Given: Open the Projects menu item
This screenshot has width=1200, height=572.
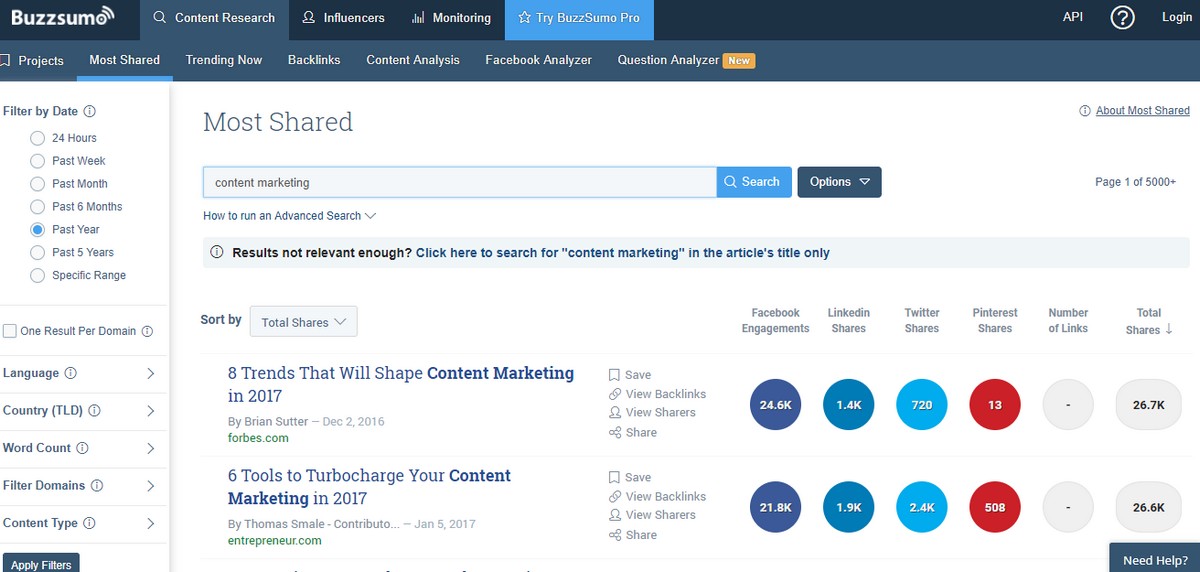Looking at the screenshot, I should (34, 60).
